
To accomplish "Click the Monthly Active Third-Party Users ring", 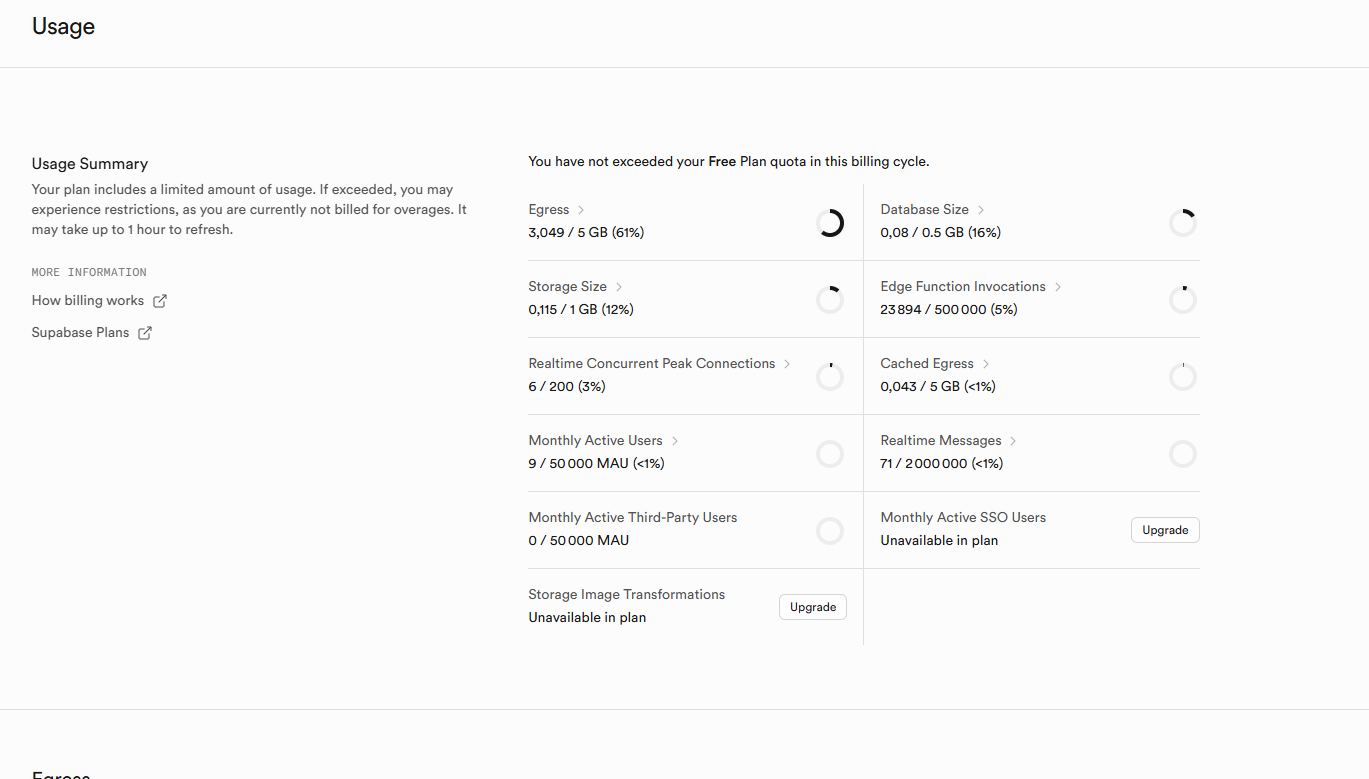I will 830,530.
